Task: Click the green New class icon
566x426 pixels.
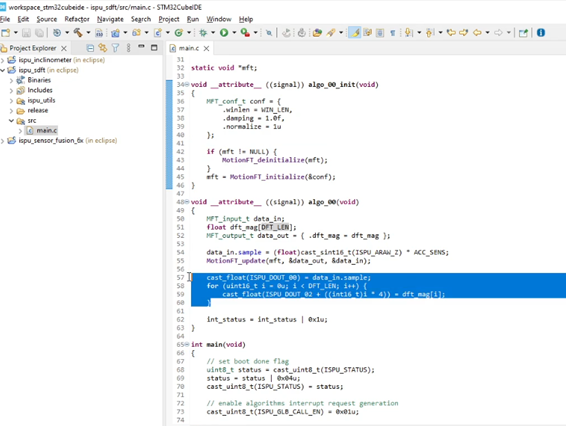Action: tap(179, 33)
